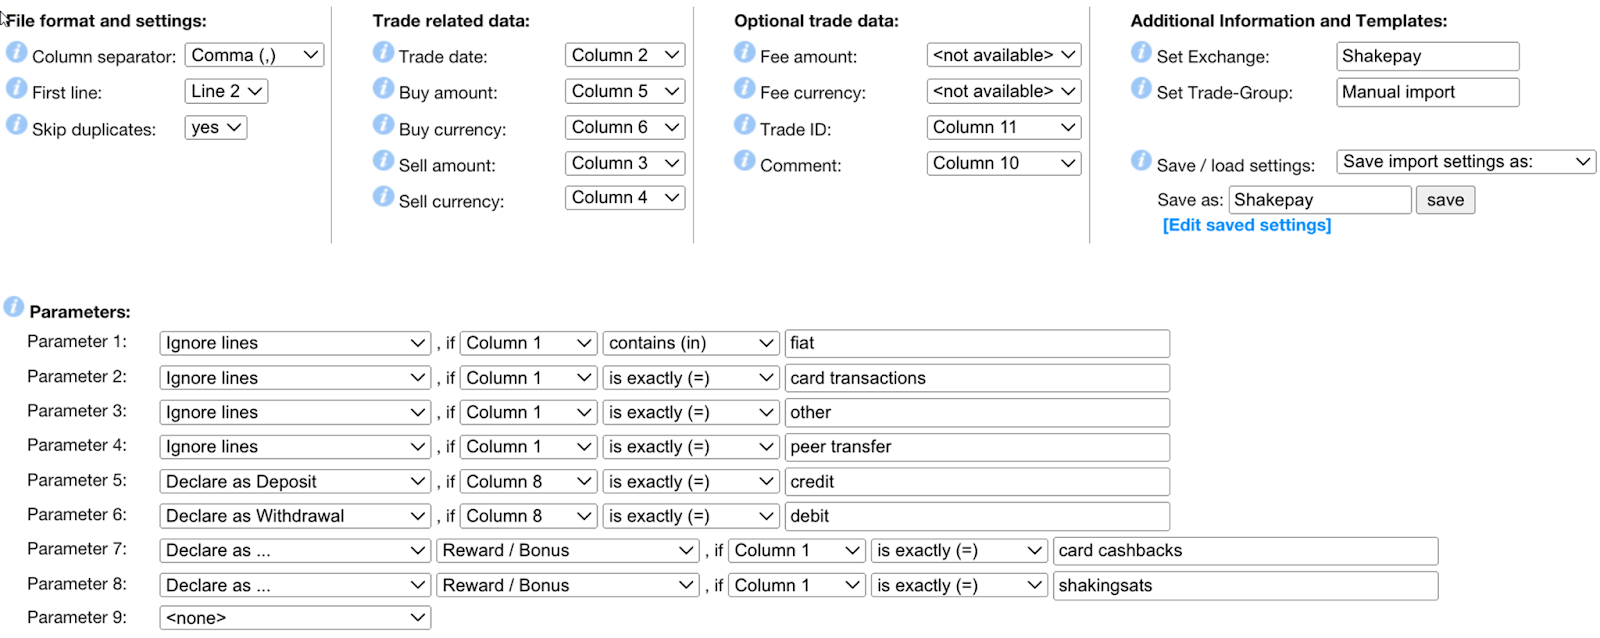Click Parameter 6 value field containing debit
Screen dimensions: 1600x638
pyautogui.click(x=977, y=516)
